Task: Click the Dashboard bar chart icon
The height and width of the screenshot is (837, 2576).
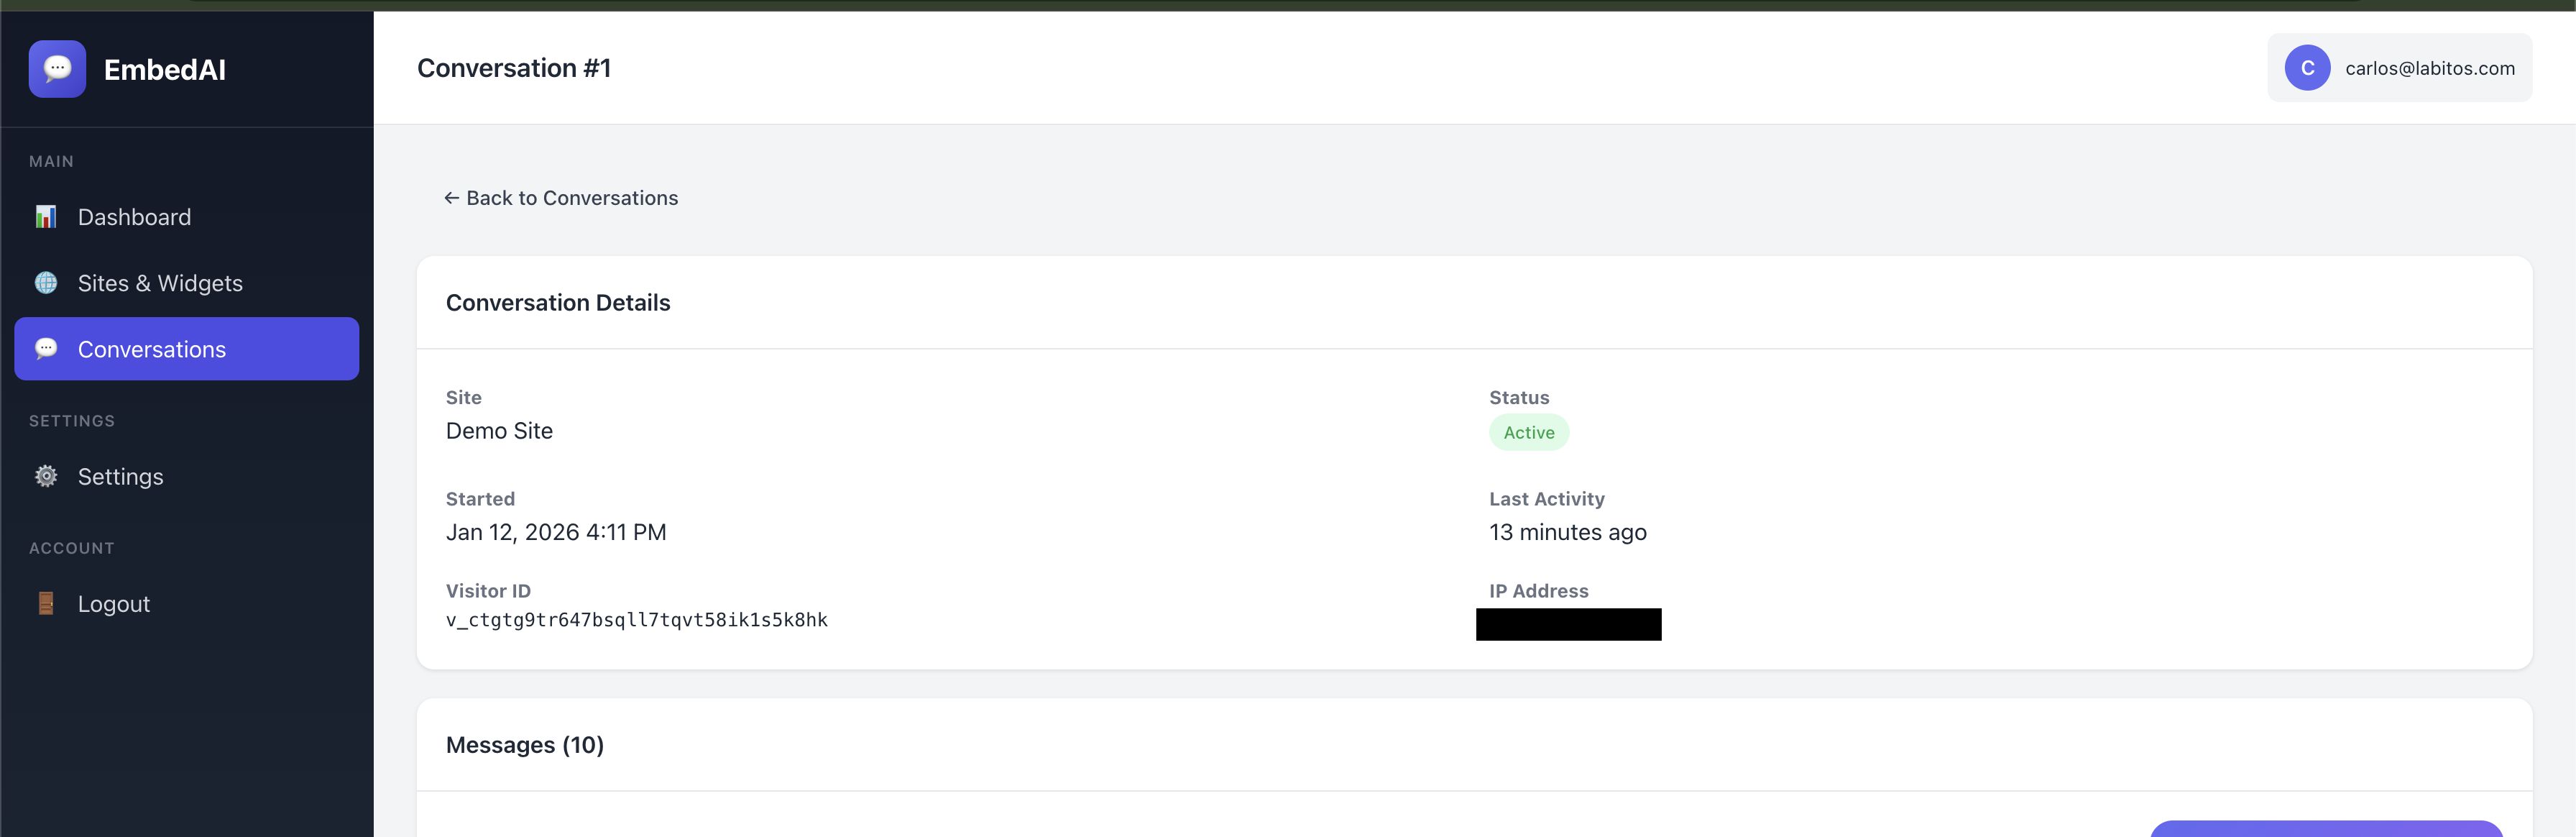Action: (x=46, y=217)
